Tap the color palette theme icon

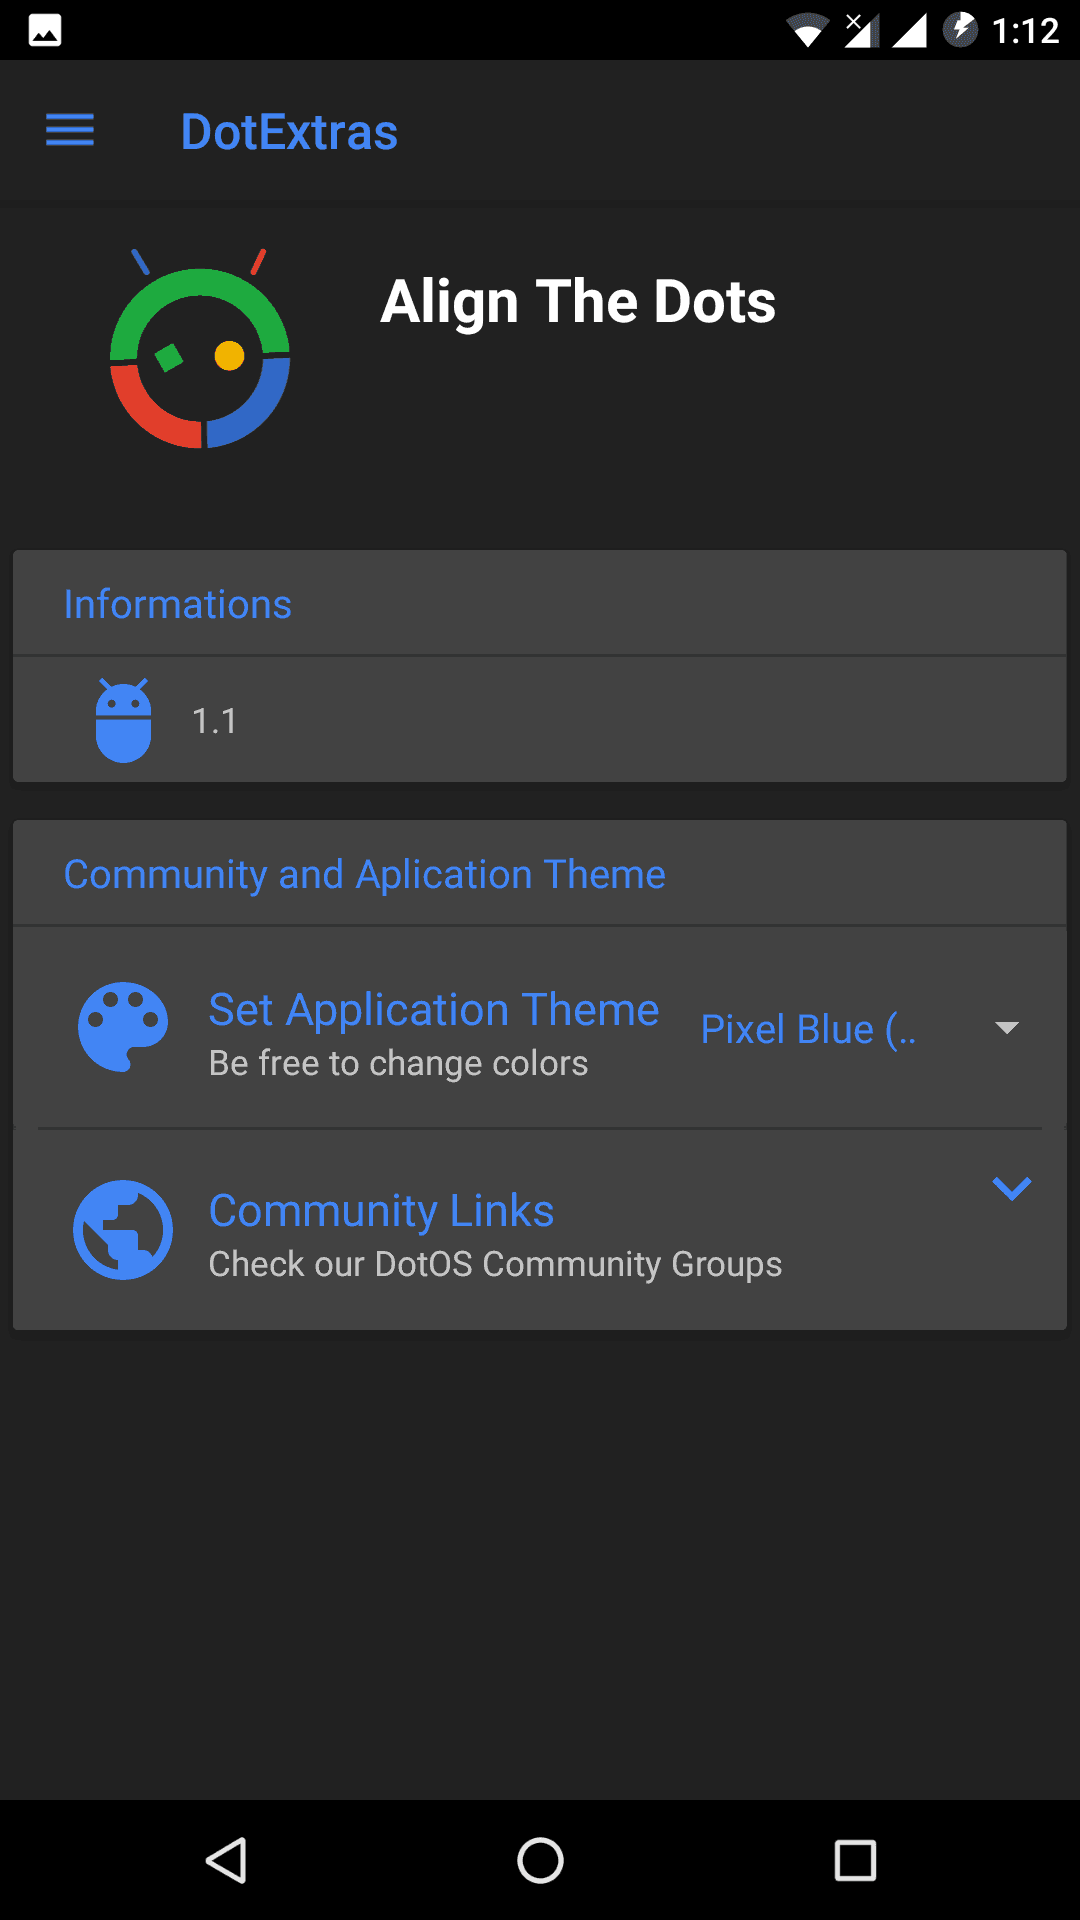click(x=123, y=1027)
